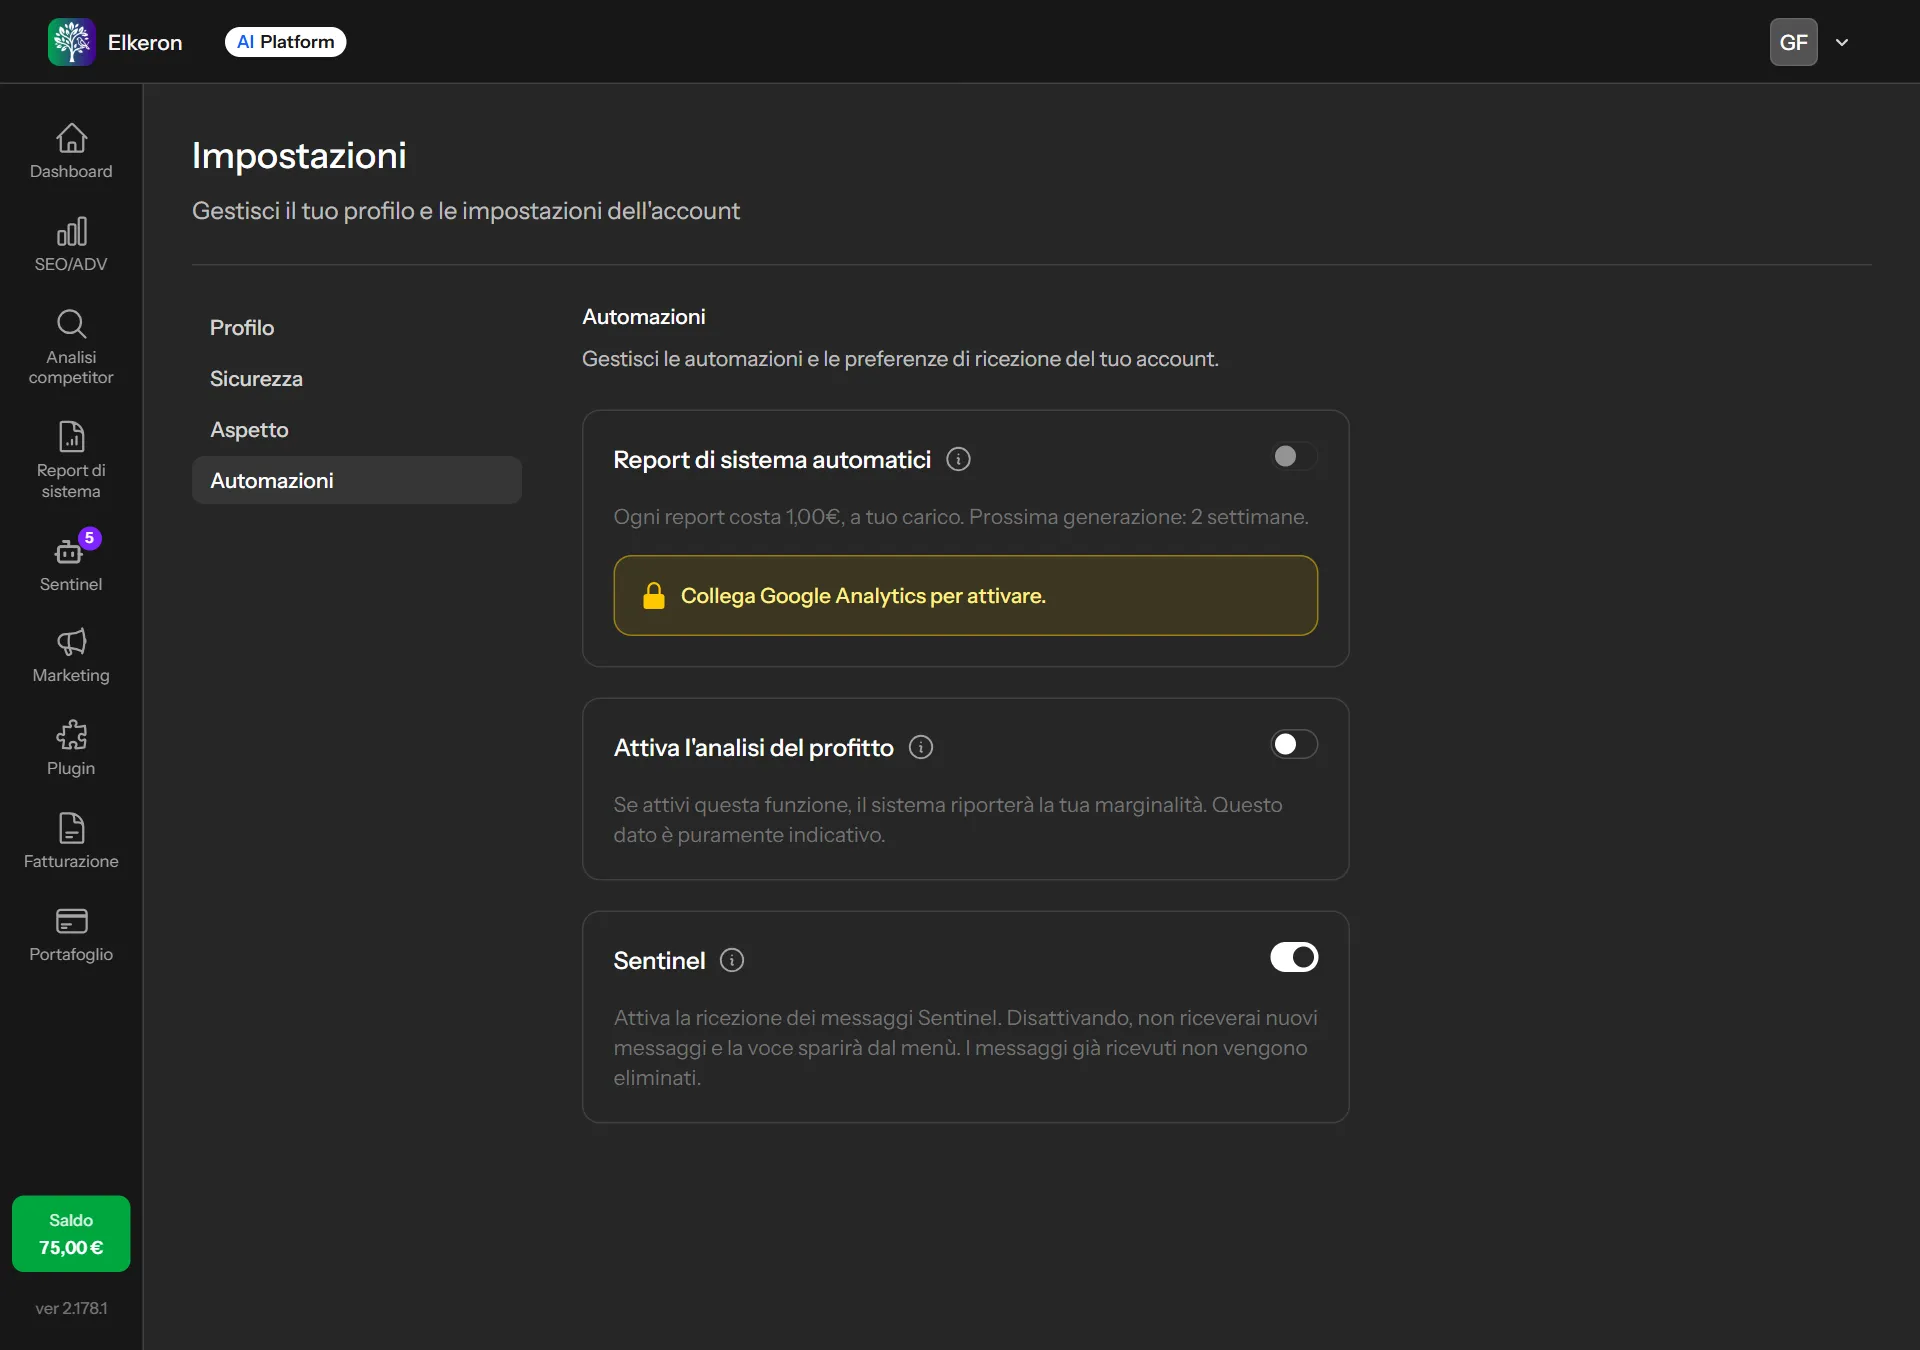The image size is (1920, 1350).
Task: Enable the profit analysis switch
Action: 1294,744
